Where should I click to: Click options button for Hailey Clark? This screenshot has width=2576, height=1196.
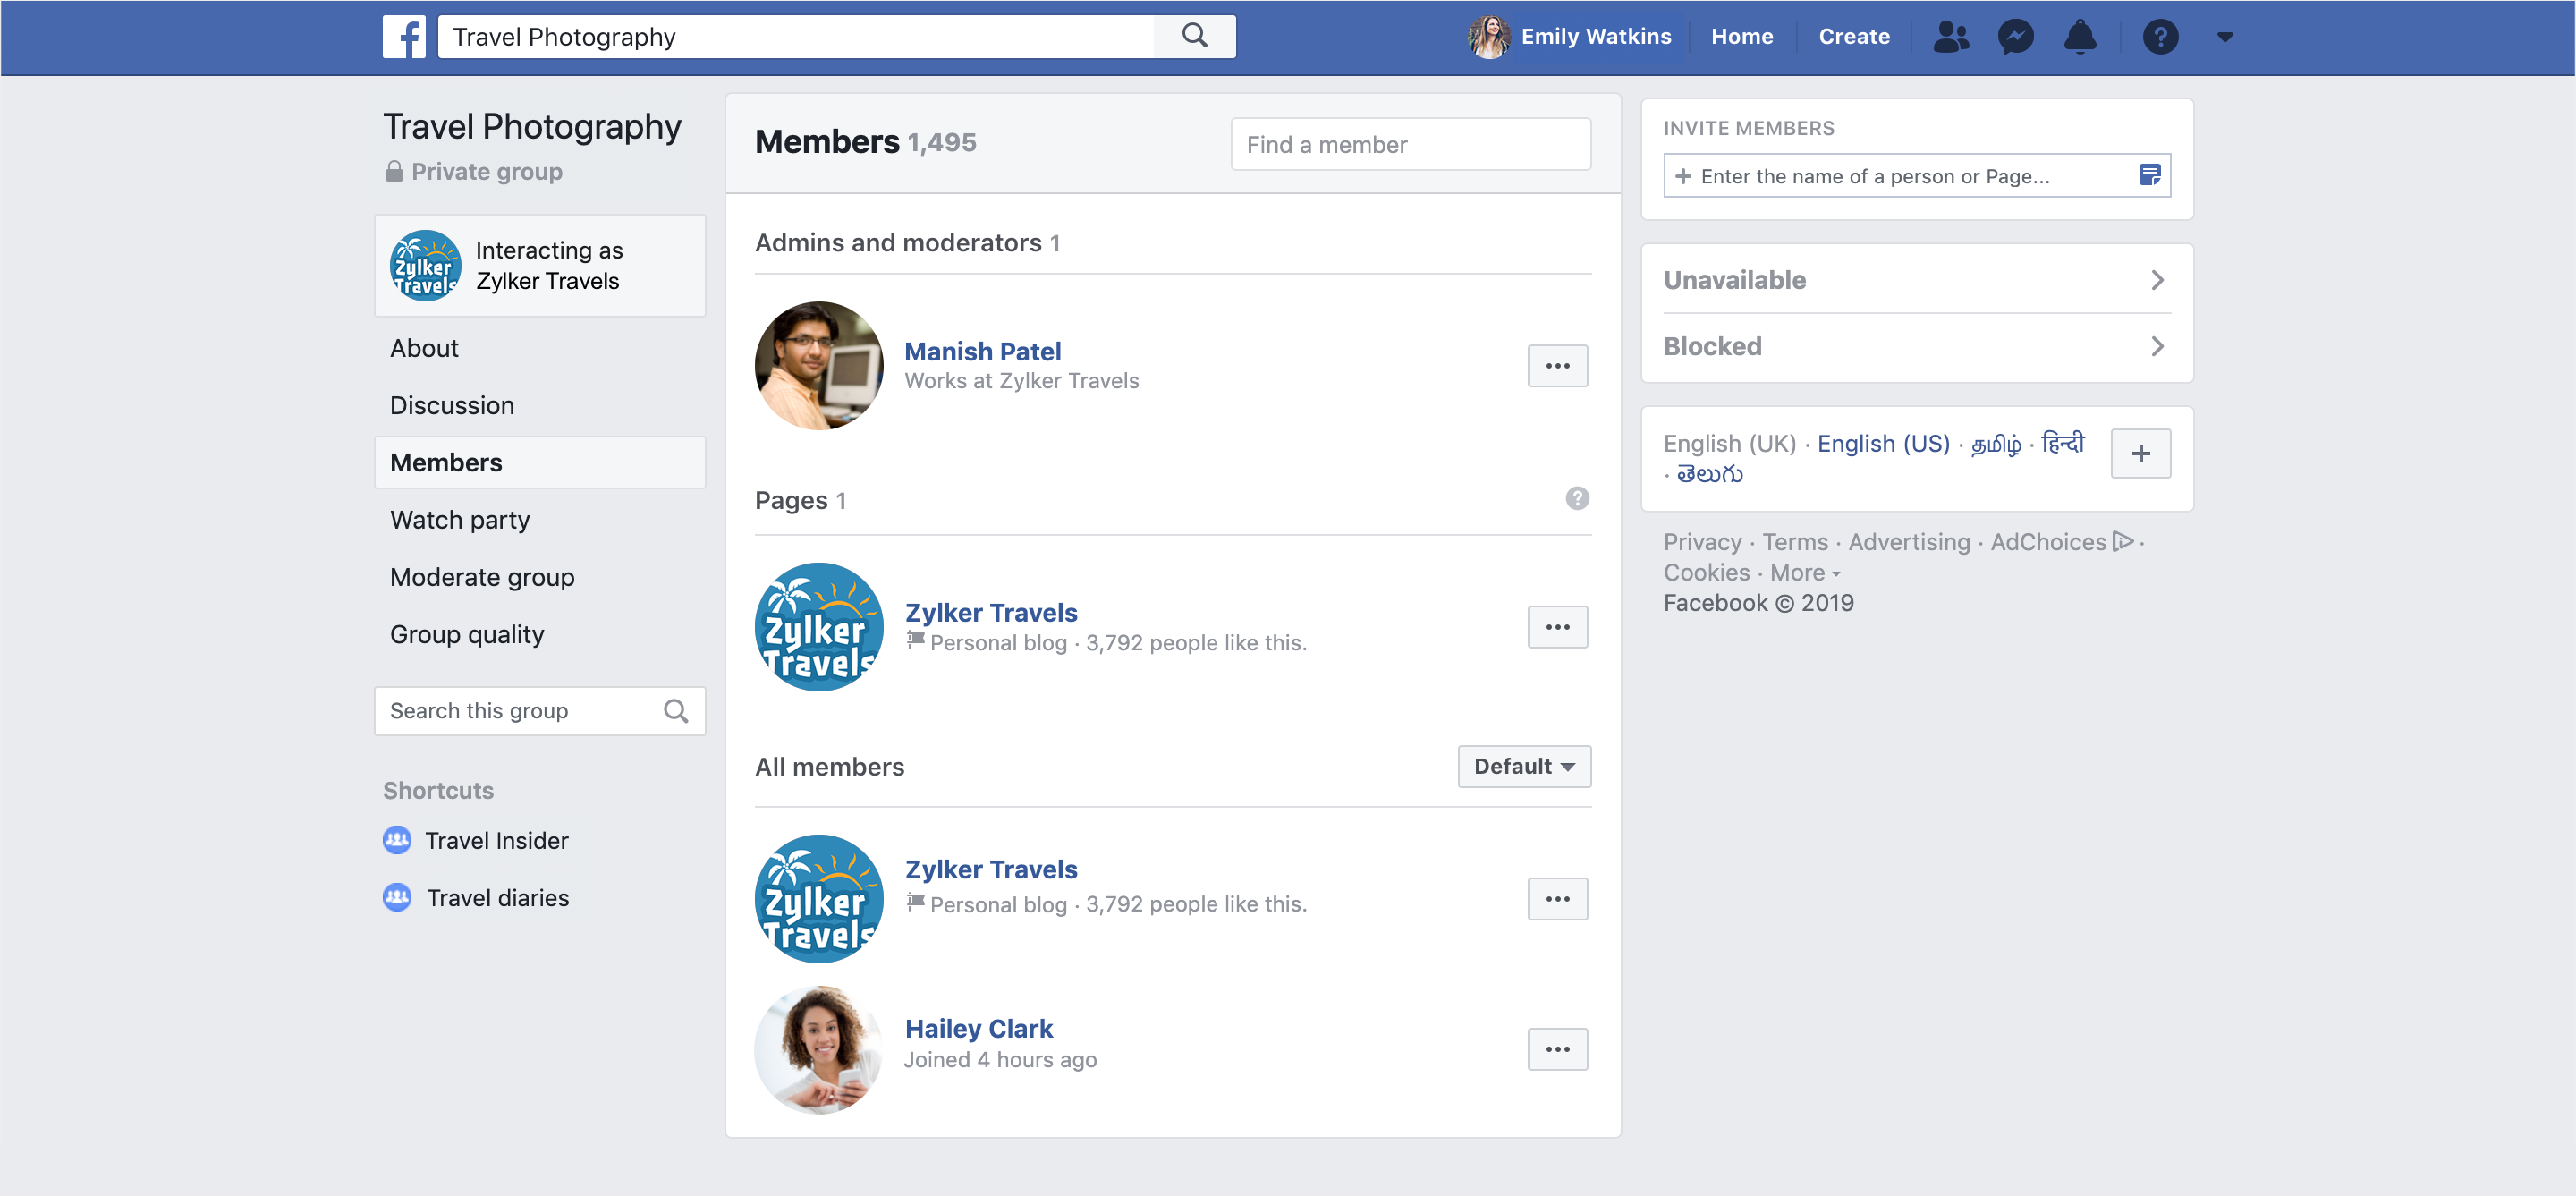click(1557, 1049)
